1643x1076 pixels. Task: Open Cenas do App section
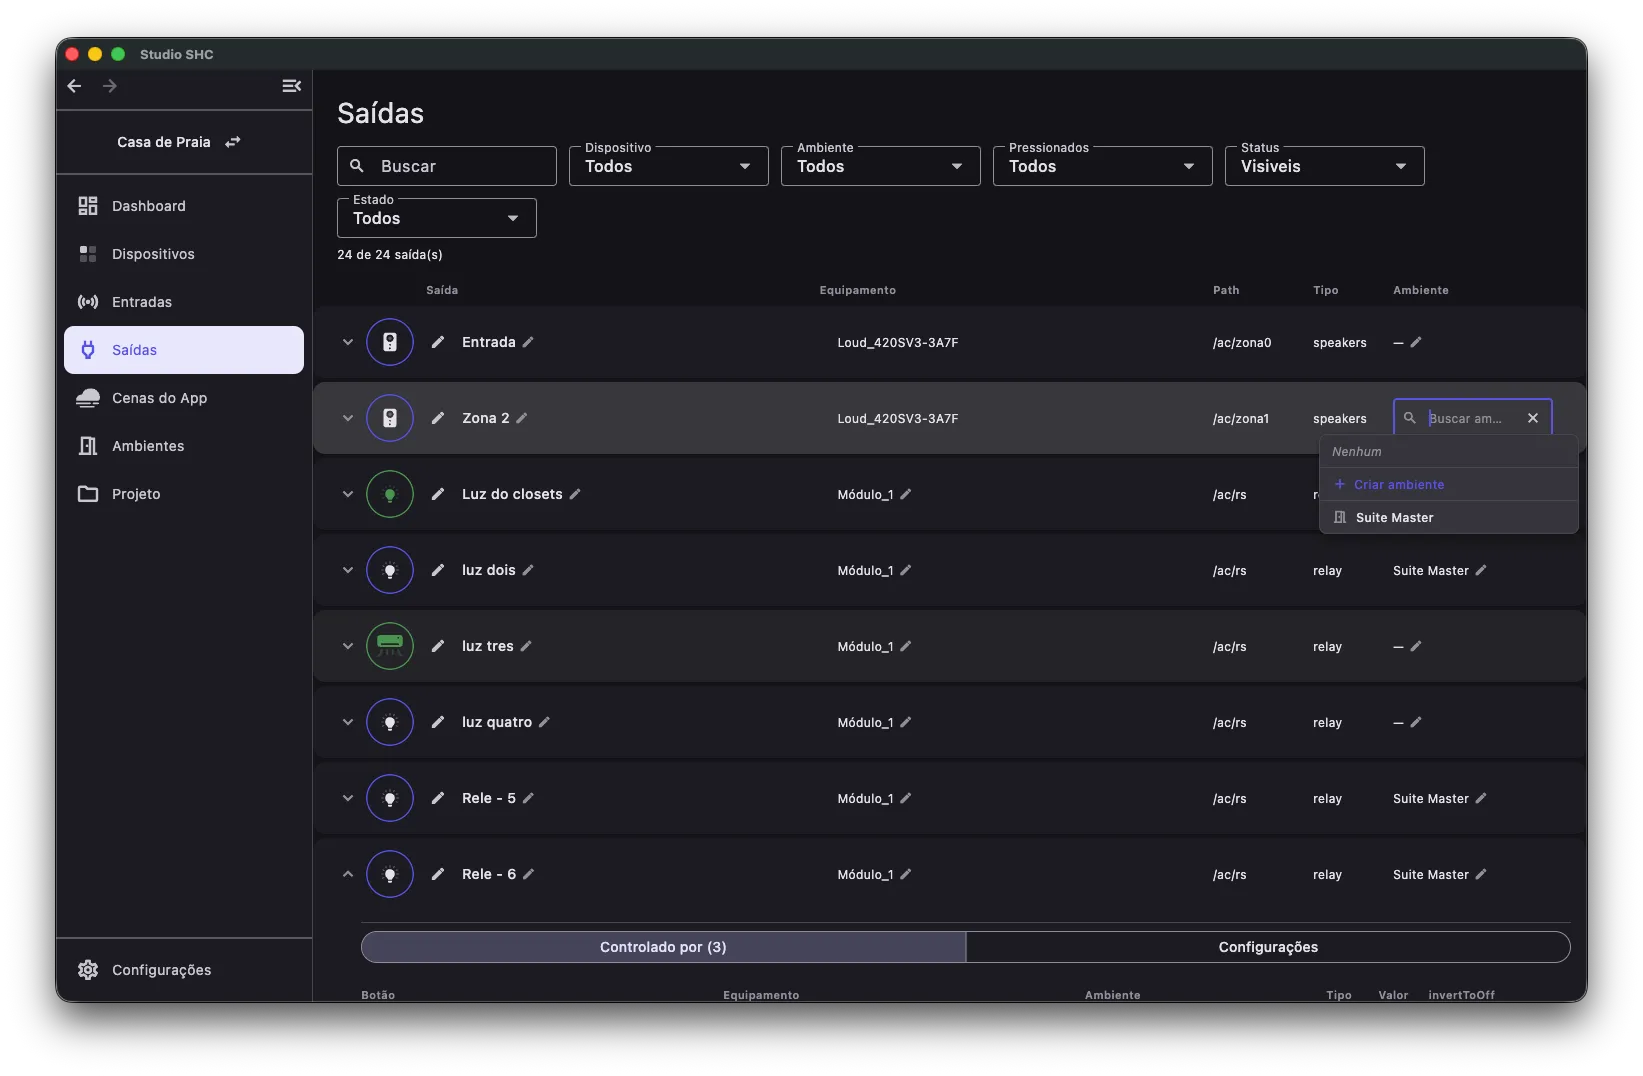pos(184,398)
